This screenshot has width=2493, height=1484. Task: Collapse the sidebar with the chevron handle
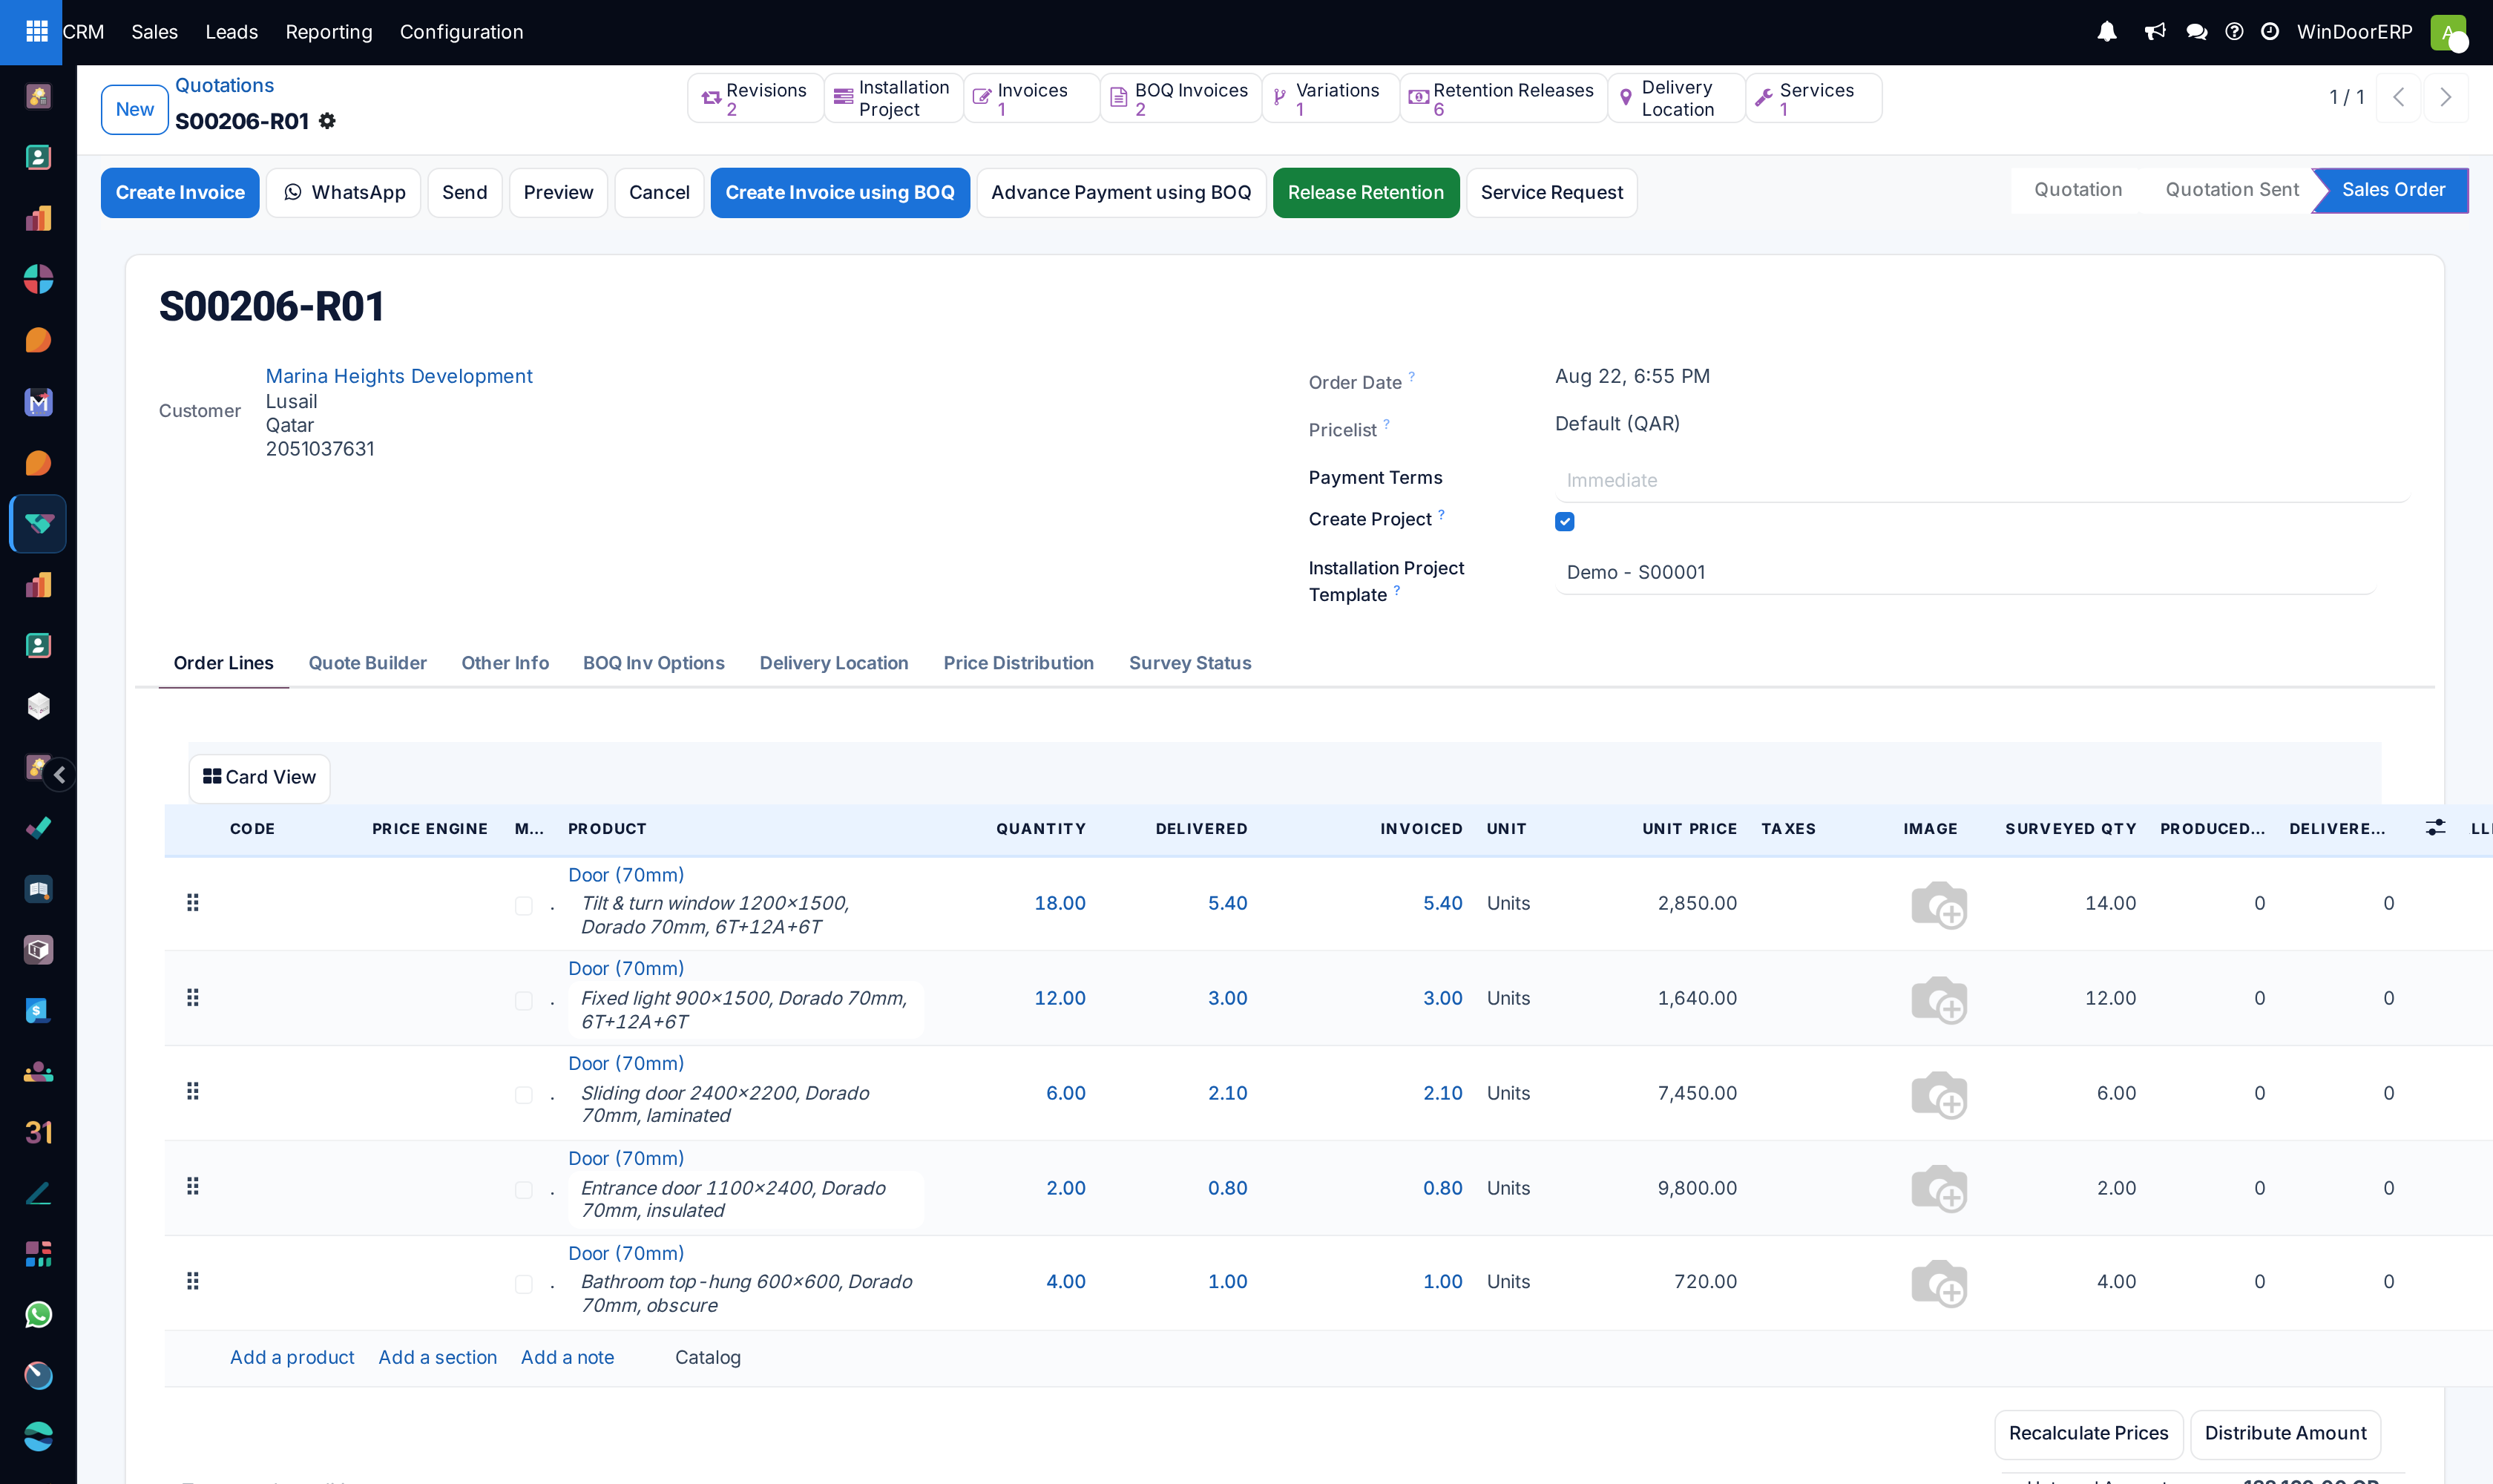[59, 774]
